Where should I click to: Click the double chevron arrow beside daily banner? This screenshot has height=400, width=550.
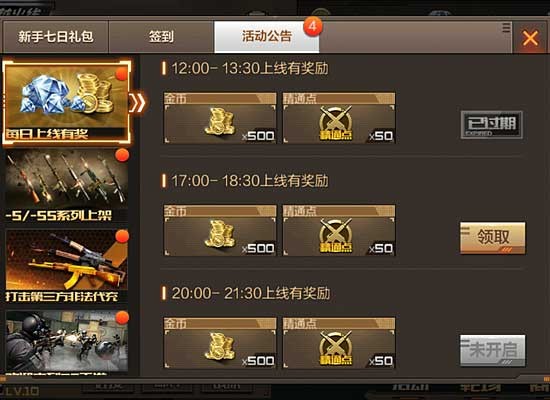point(137,103)
